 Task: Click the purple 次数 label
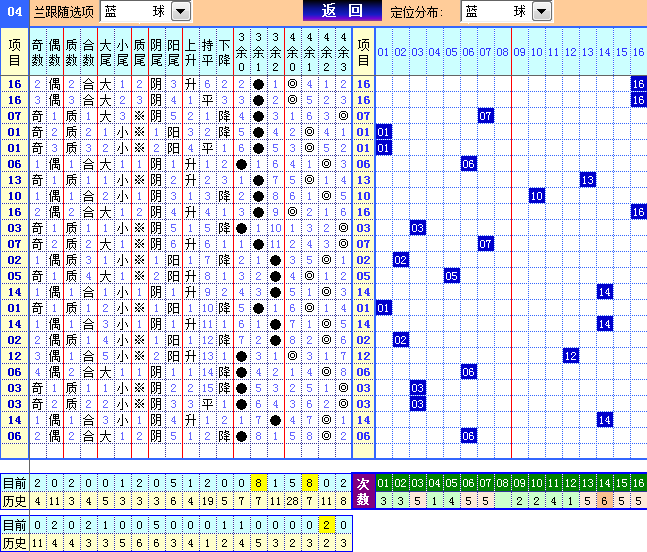pos(363,491)
